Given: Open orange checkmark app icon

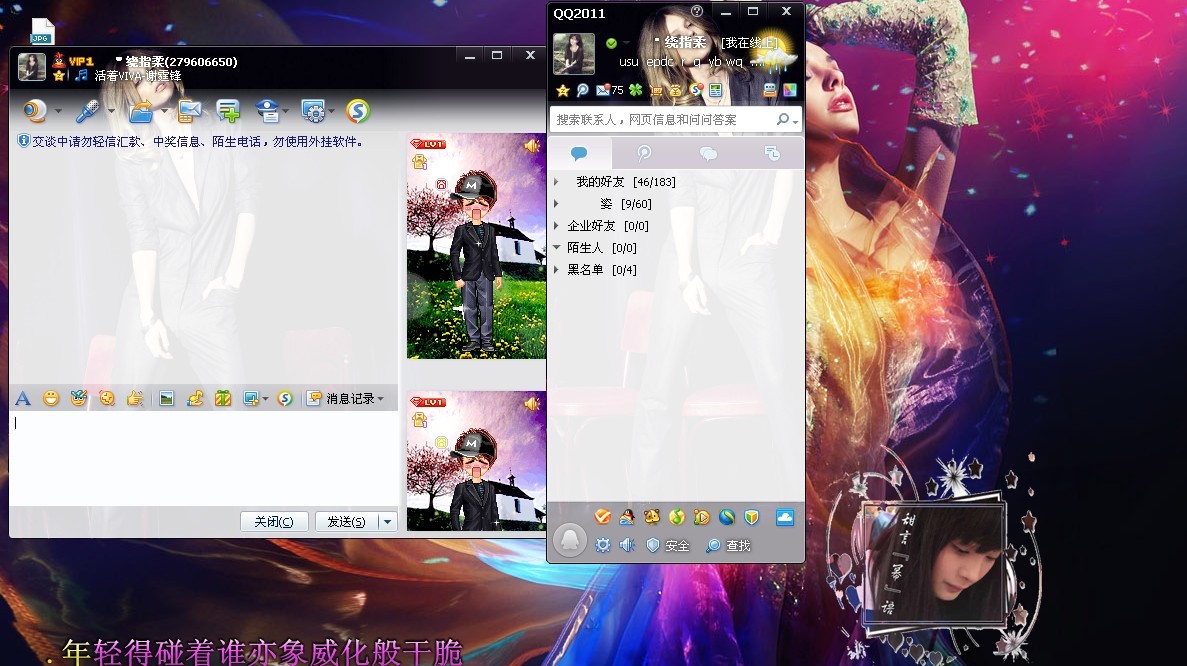Looking at the screenshot, I should [603, 517].
